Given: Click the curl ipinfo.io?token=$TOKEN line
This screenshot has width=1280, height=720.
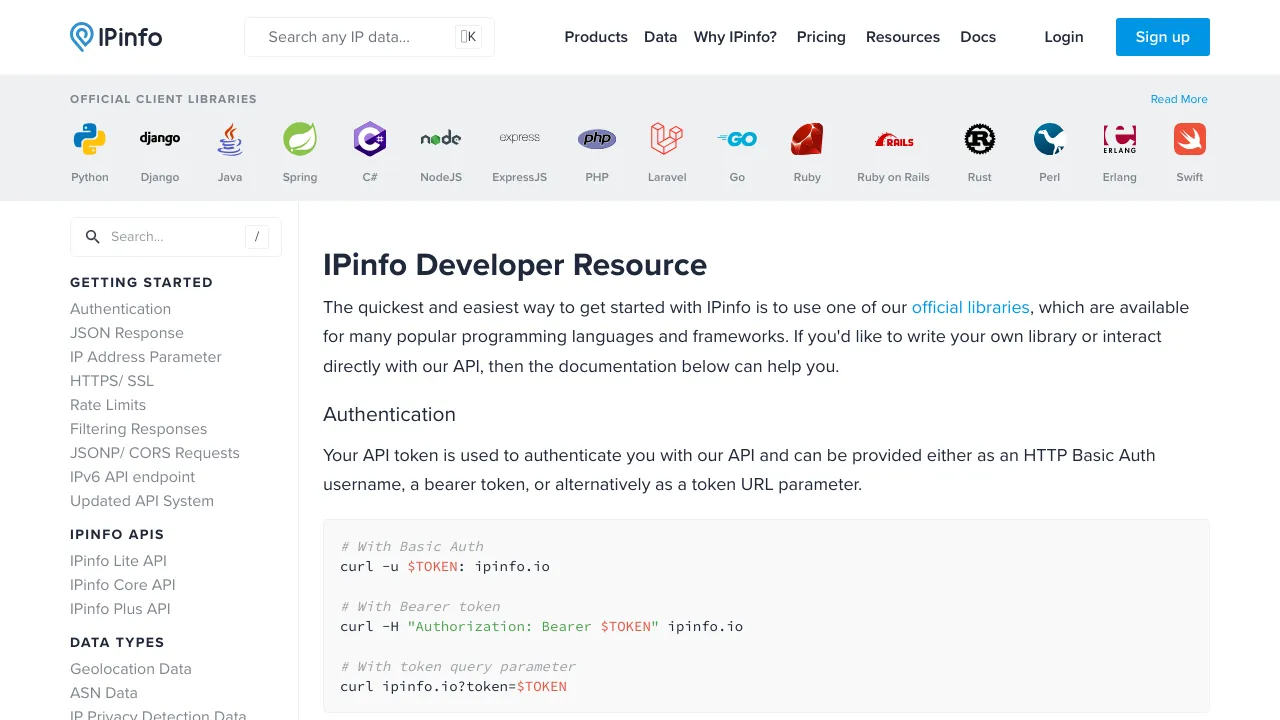Looking at the screenshot, I should (453, 687).
